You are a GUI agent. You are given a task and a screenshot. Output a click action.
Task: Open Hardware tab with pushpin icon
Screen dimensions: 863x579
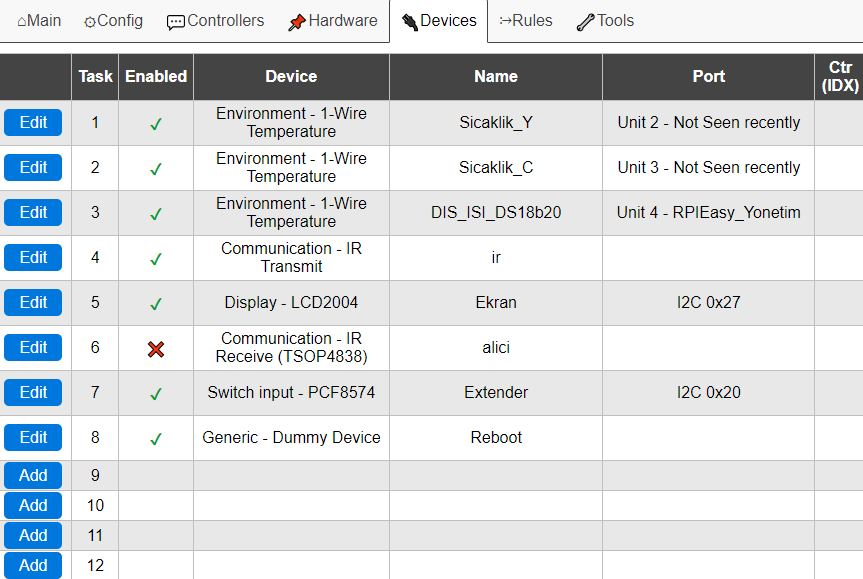[332, 21]
